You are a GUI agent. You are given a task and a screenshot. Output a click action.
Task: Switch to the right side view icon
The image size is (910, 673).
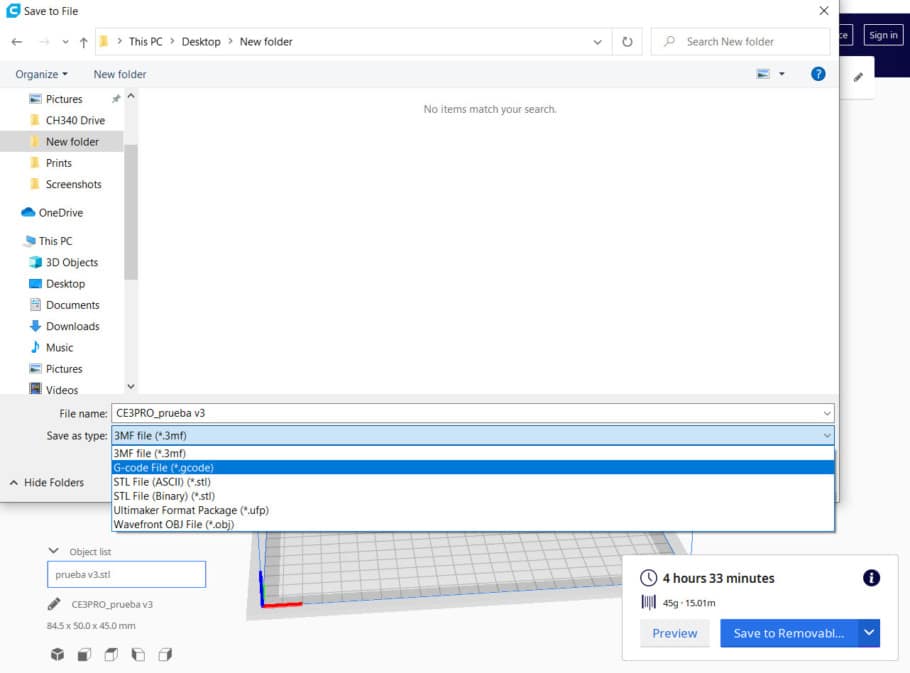click(165, 654)
